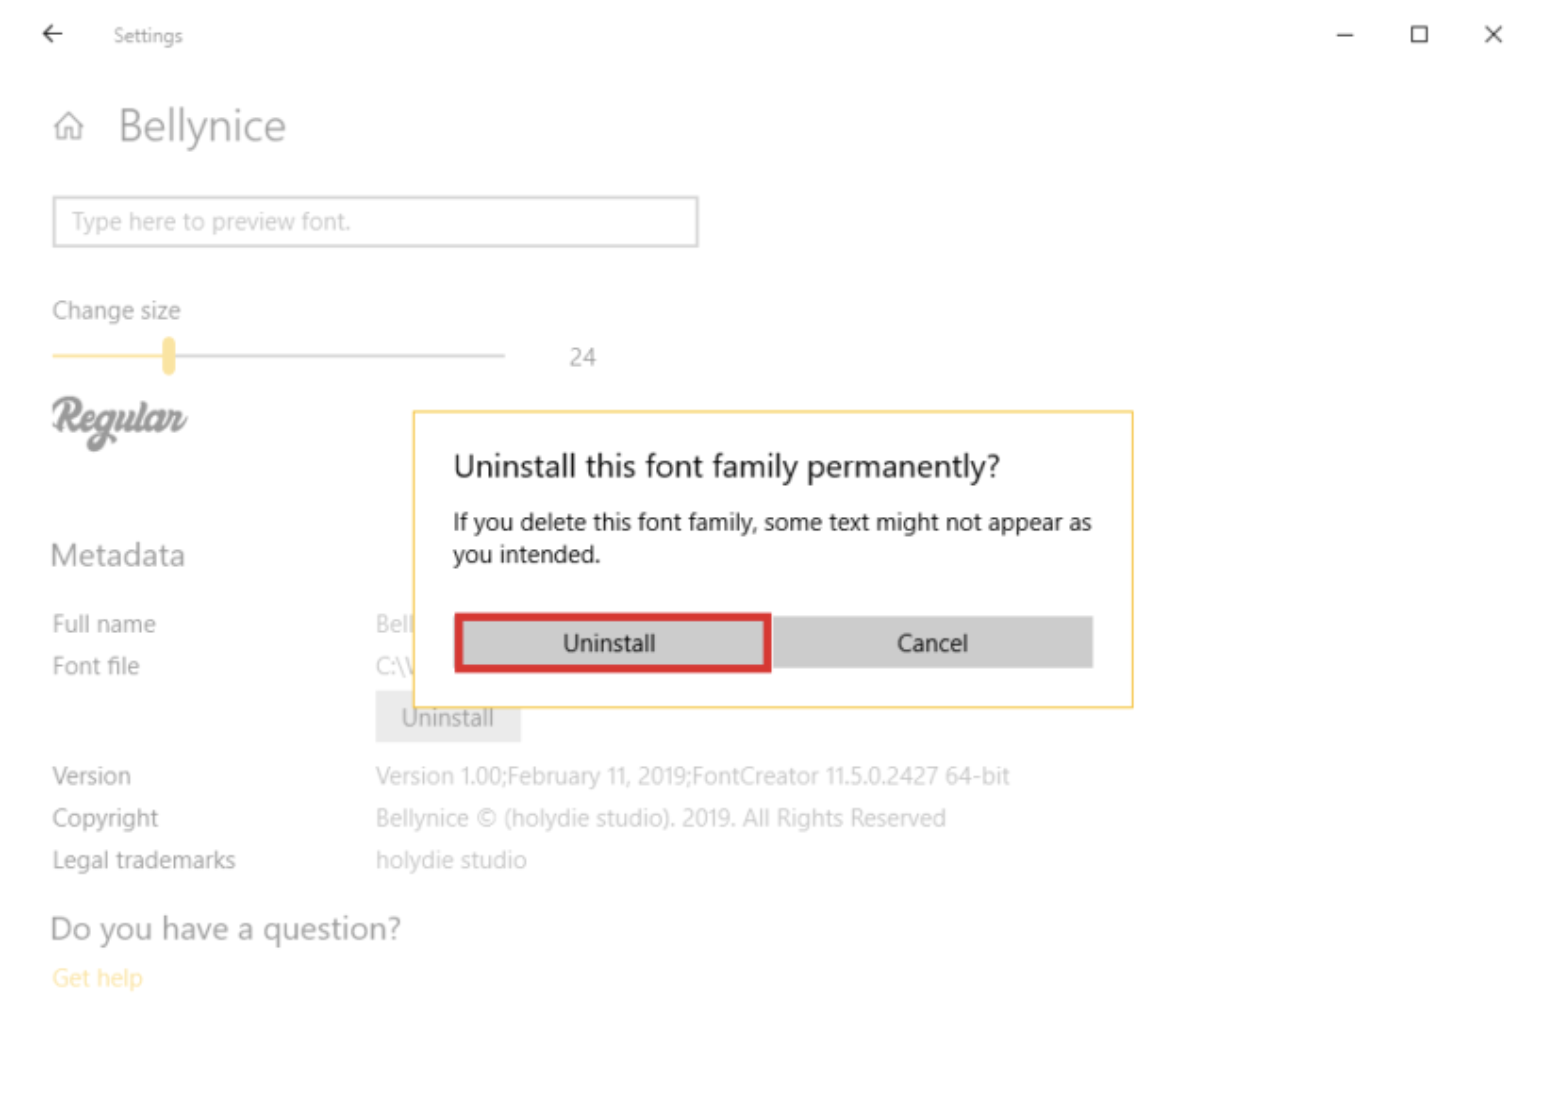Screen dimensions: 1546x1110
Task: Select the Version information text
Action: pos(692,776)
